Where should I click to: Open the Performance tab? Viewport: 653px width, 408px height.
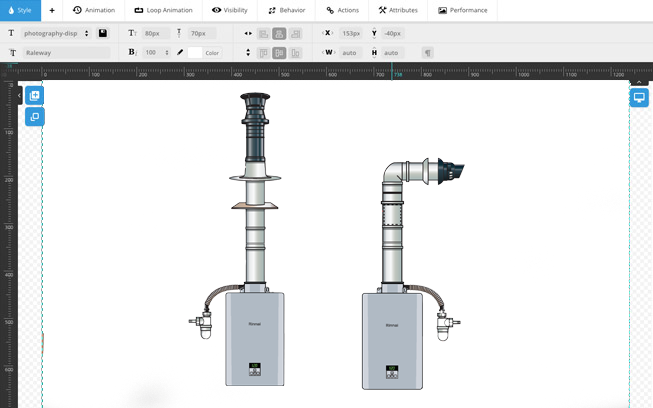463,10
